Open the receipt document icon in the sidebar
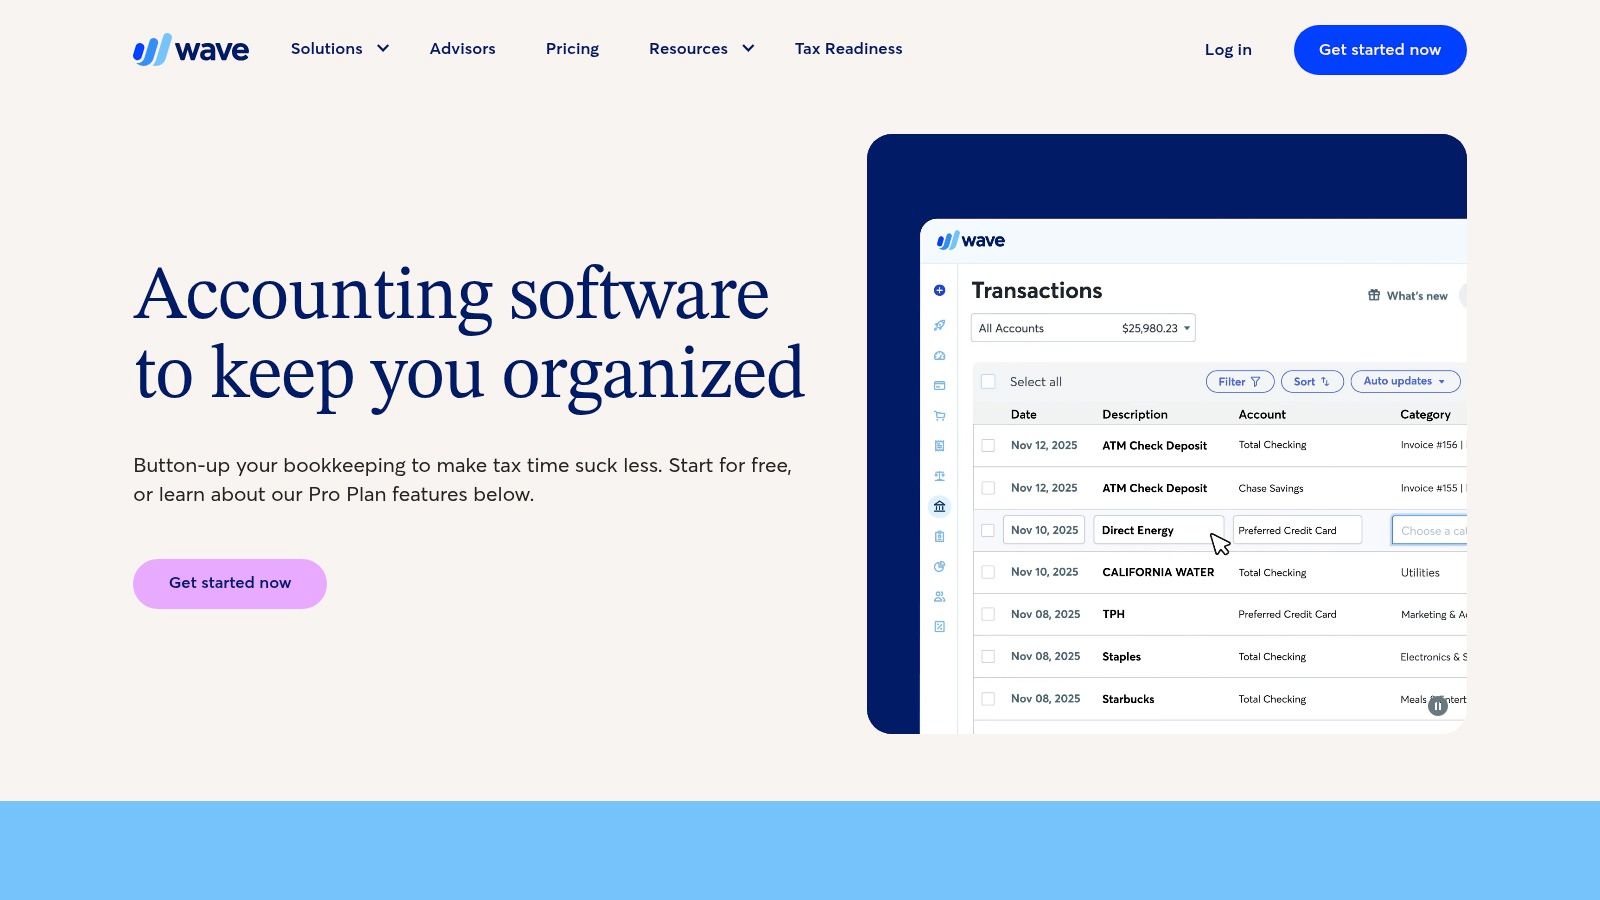The width and height of the screenshot is (1600, 900). tap(939, 446)
